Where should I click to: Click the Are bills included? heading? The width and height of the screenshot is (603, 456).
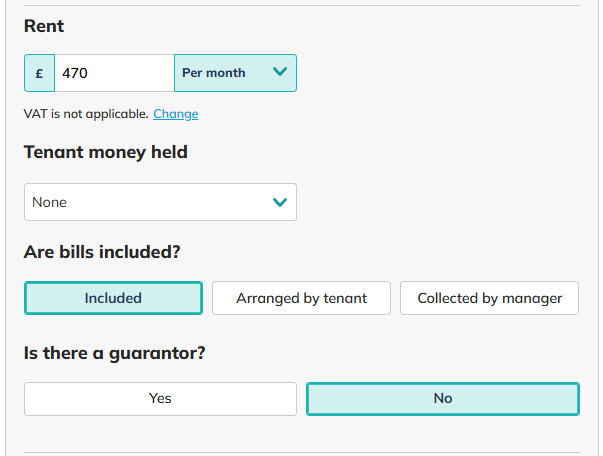(102, 252)
